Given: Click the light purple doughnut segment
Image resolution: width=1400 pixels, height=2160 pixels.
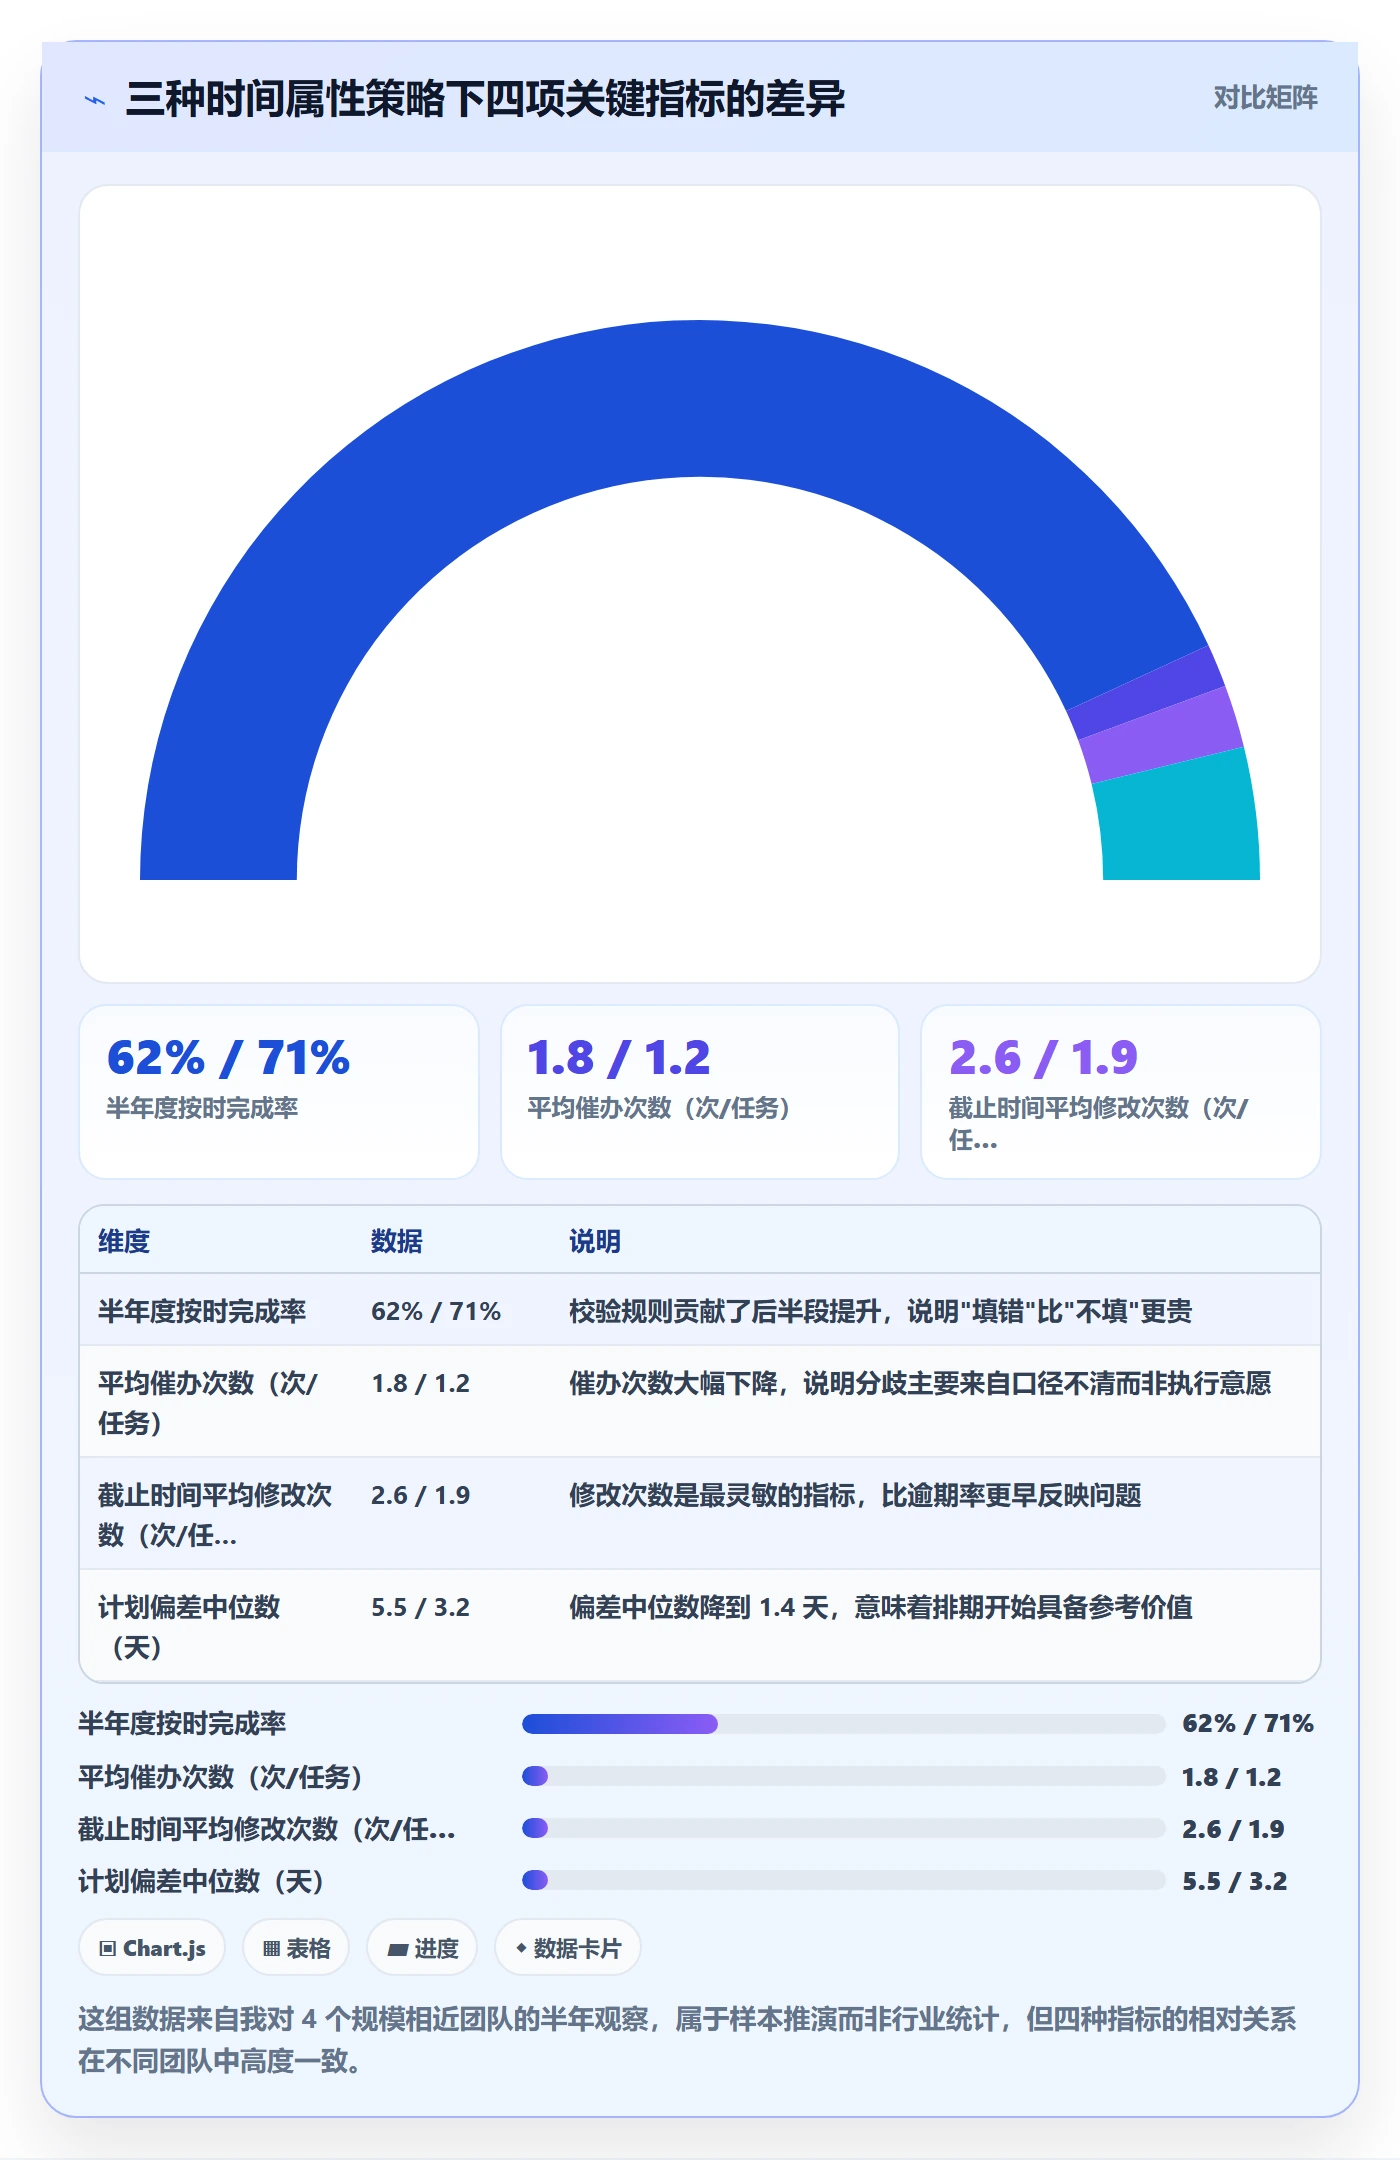Looking at the screenshot, I should (x=1165, y=735).
